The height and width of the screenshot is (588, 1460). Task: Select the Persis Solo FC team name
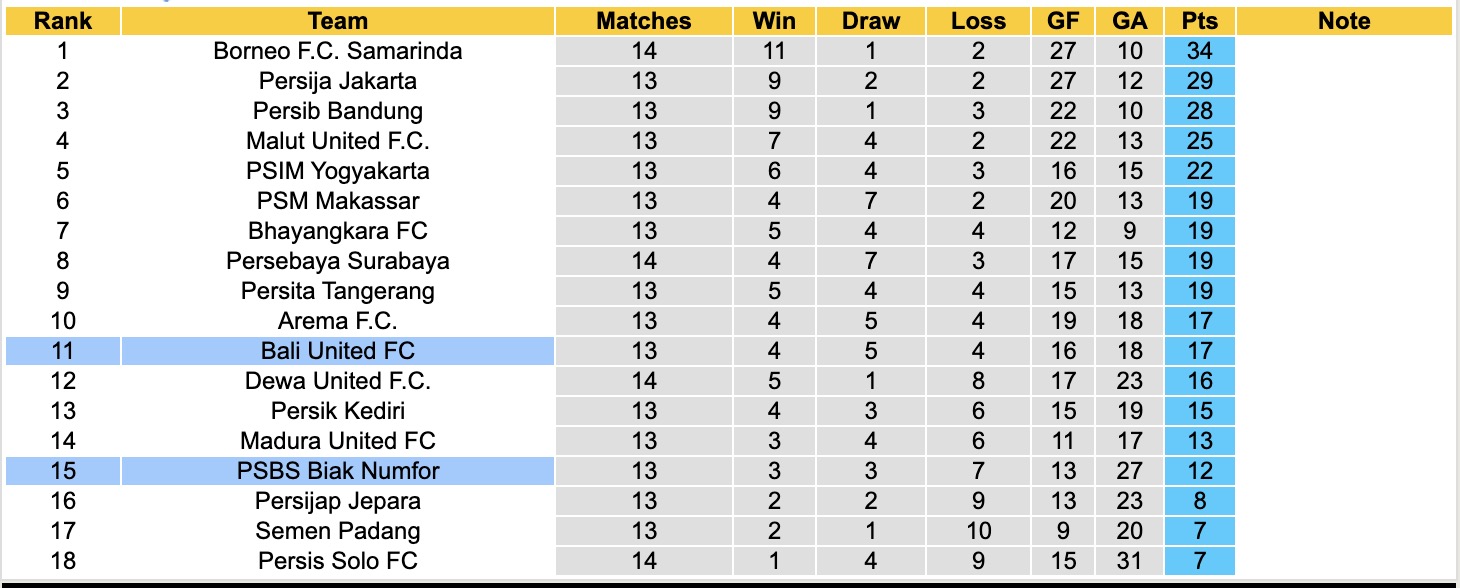pos(338,561)
